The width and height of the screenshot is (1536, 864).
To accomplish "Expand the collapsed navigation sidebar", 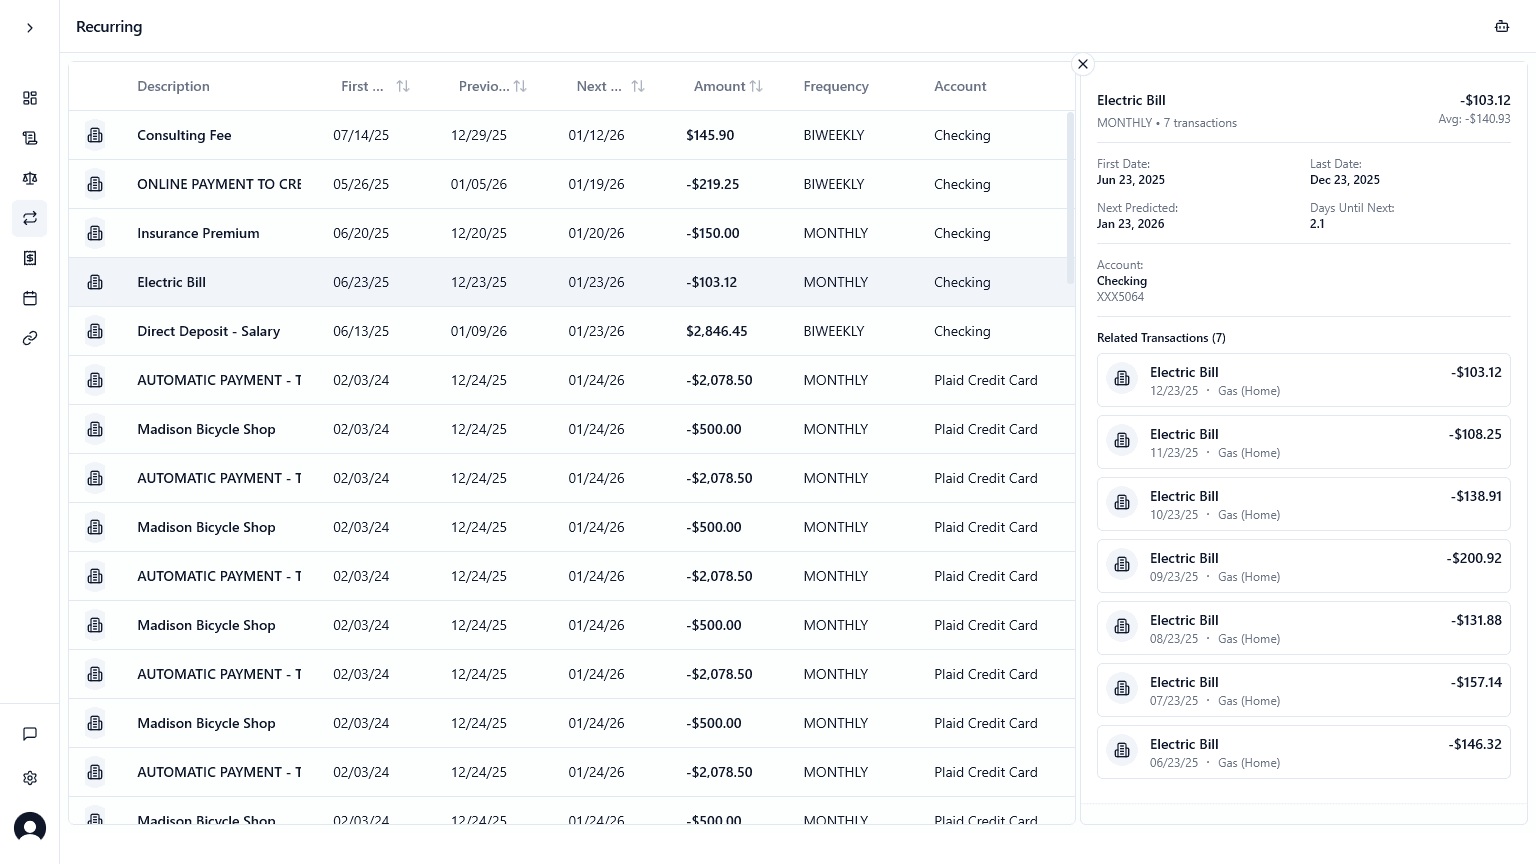I will [30, 27].
